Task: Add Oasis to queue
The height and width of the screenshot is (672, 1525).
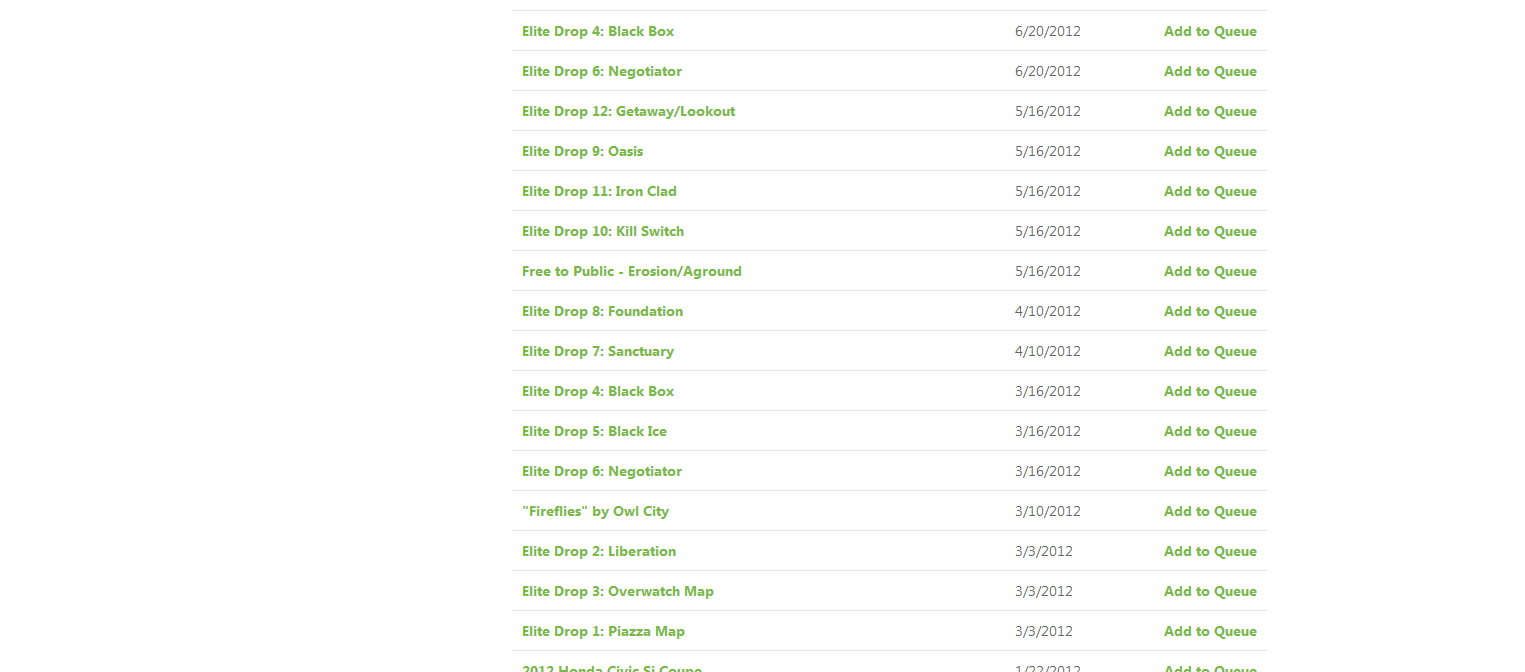Action: [1210, 151]
